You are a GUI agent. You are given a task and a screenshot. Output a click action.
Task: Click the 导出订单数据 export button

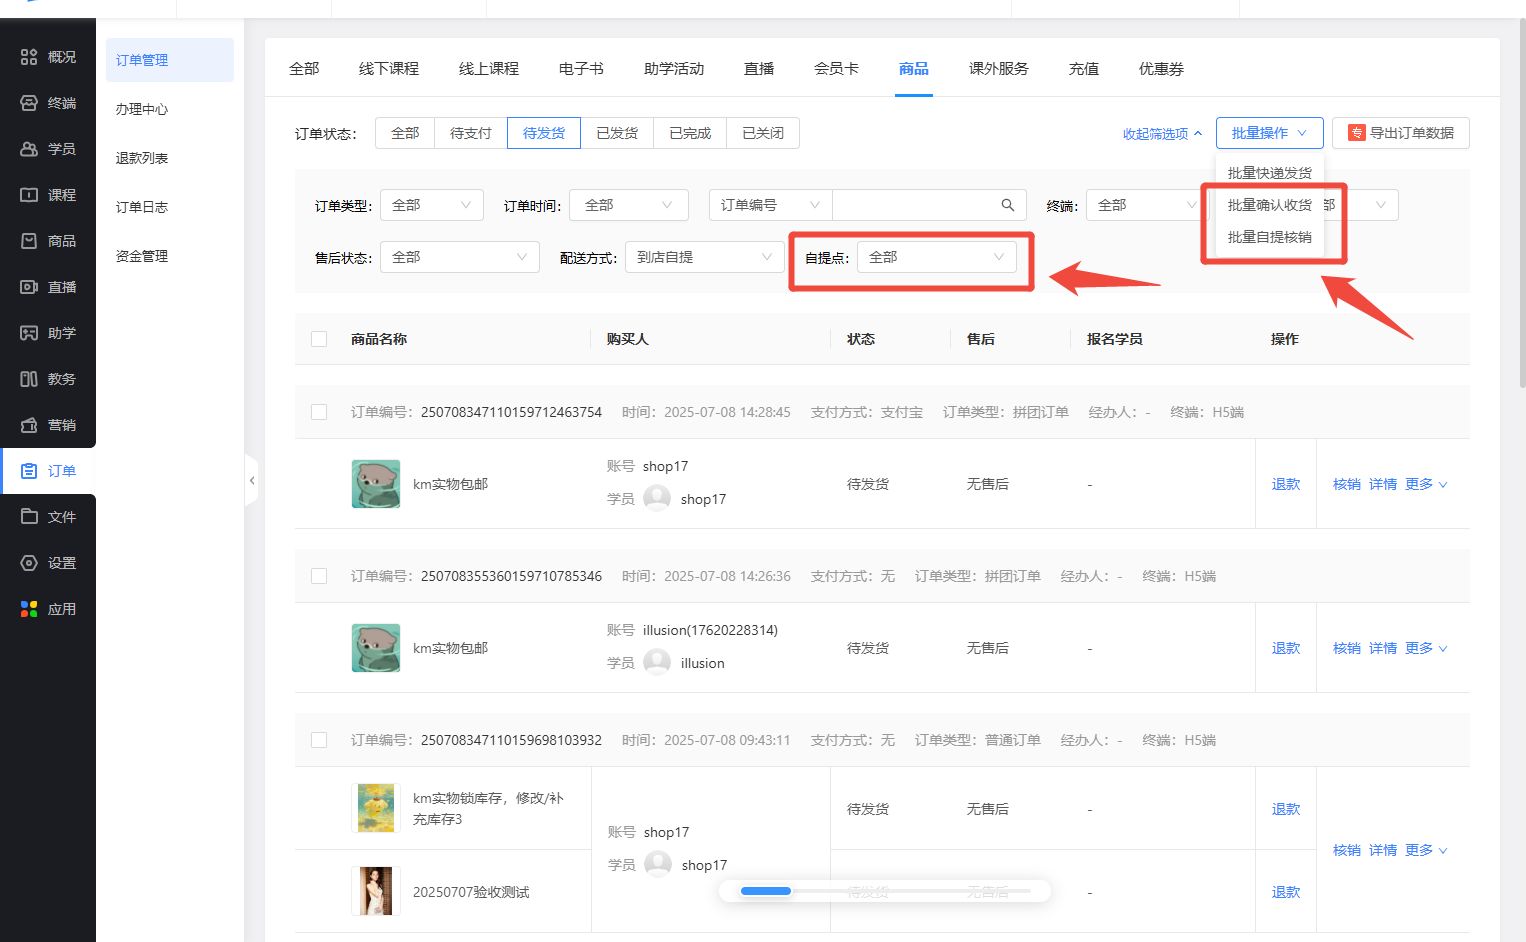[1400, 133]
